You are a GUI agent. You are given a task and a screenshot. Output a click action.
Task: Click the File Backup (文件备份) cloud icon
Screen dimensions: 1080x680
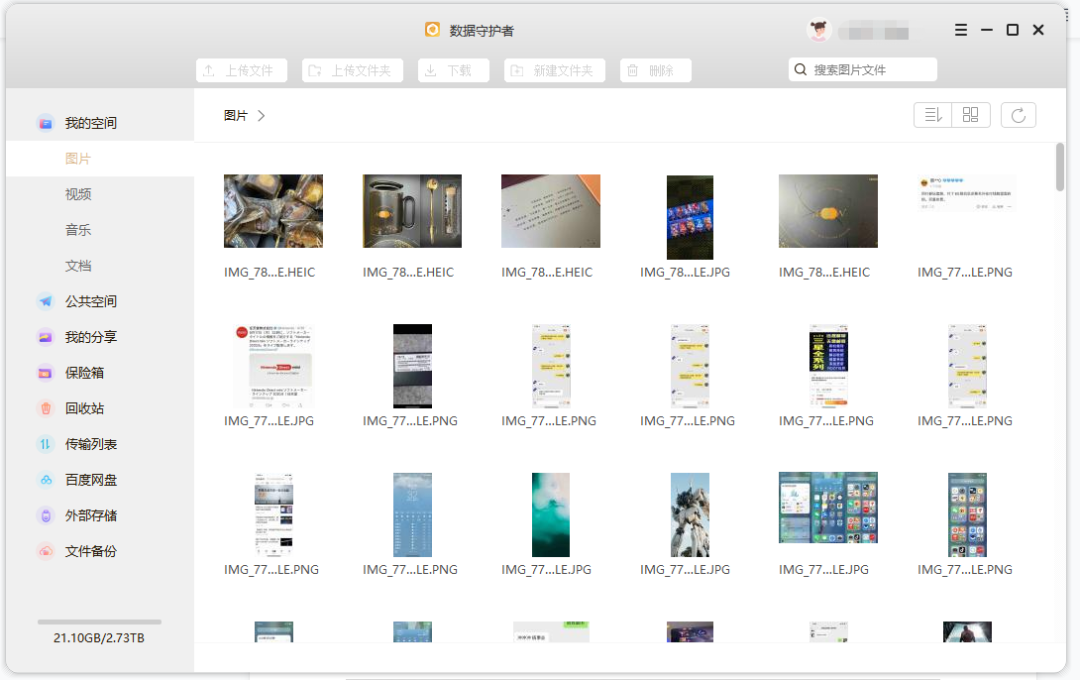pos(45,552)
